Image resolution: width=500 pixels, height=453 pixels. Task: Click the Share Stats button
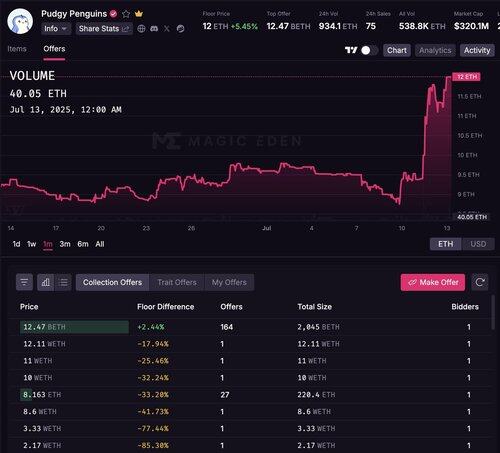104,29
